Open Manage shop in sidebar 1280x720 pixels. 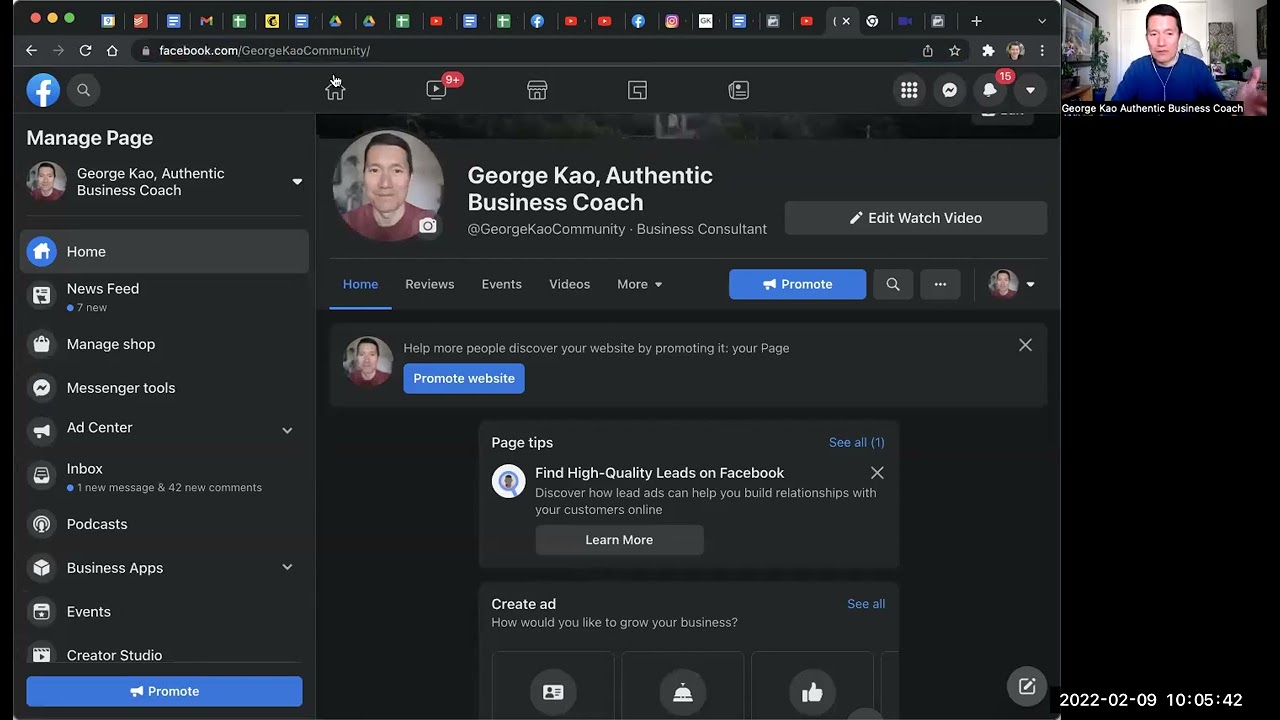click(x=164, y=344)
